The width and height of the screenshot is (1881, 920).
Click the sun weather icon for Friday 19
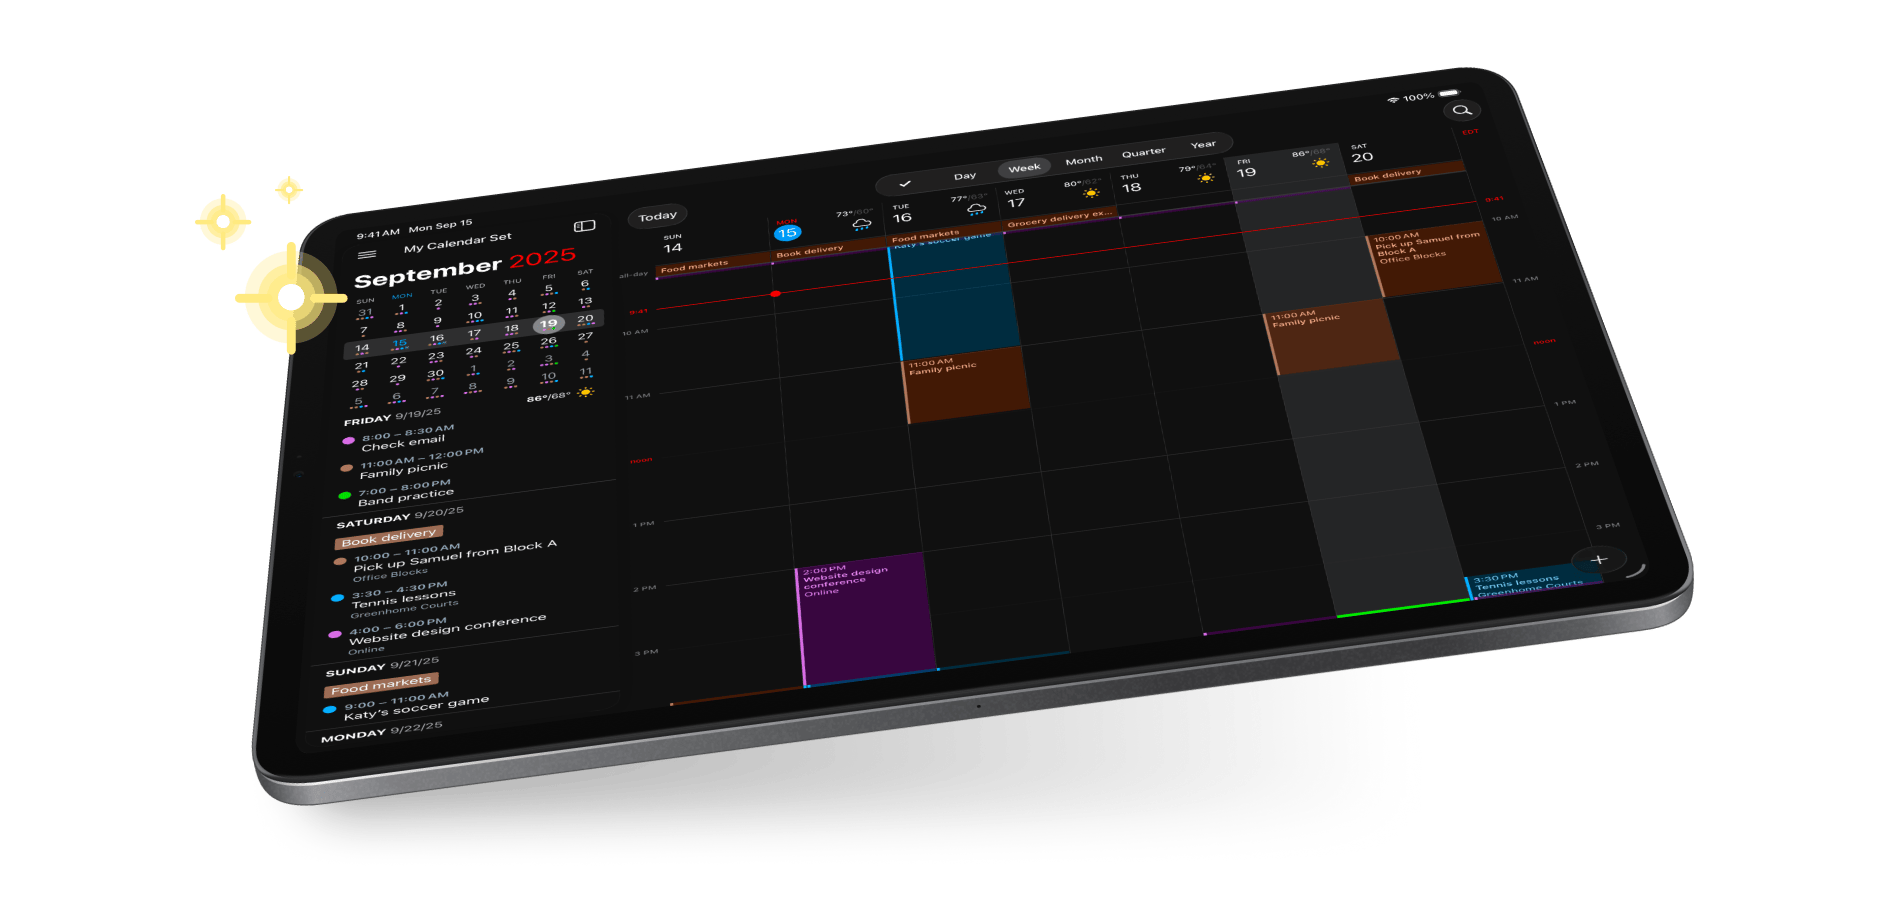1320,163
